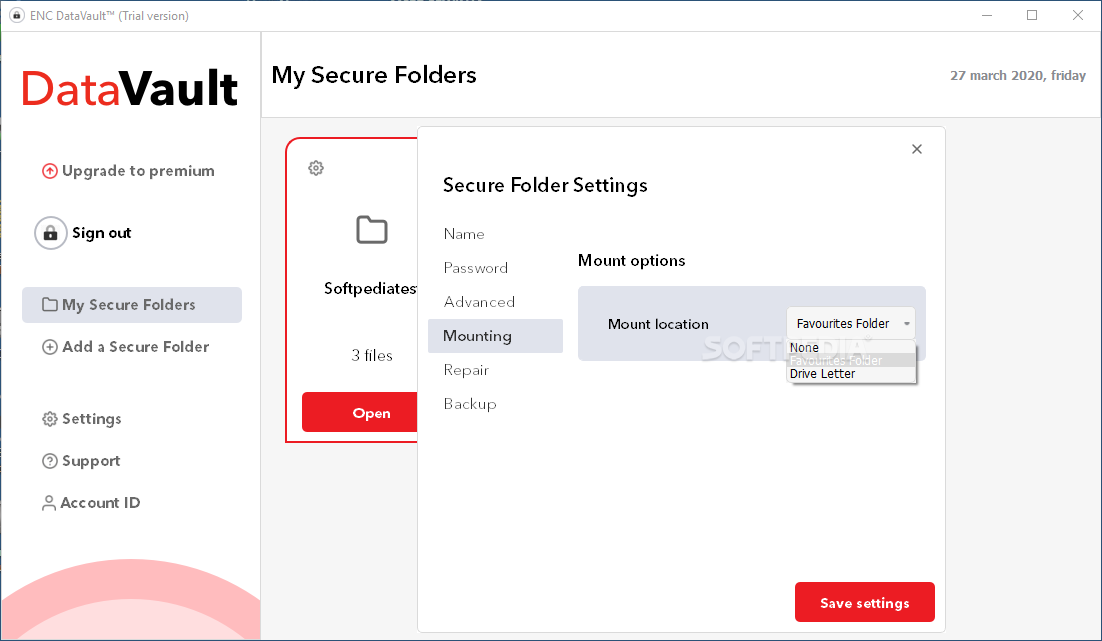Maximize the ENC DataVault window
The image size is (1102, 641).
pos(1032,15)
